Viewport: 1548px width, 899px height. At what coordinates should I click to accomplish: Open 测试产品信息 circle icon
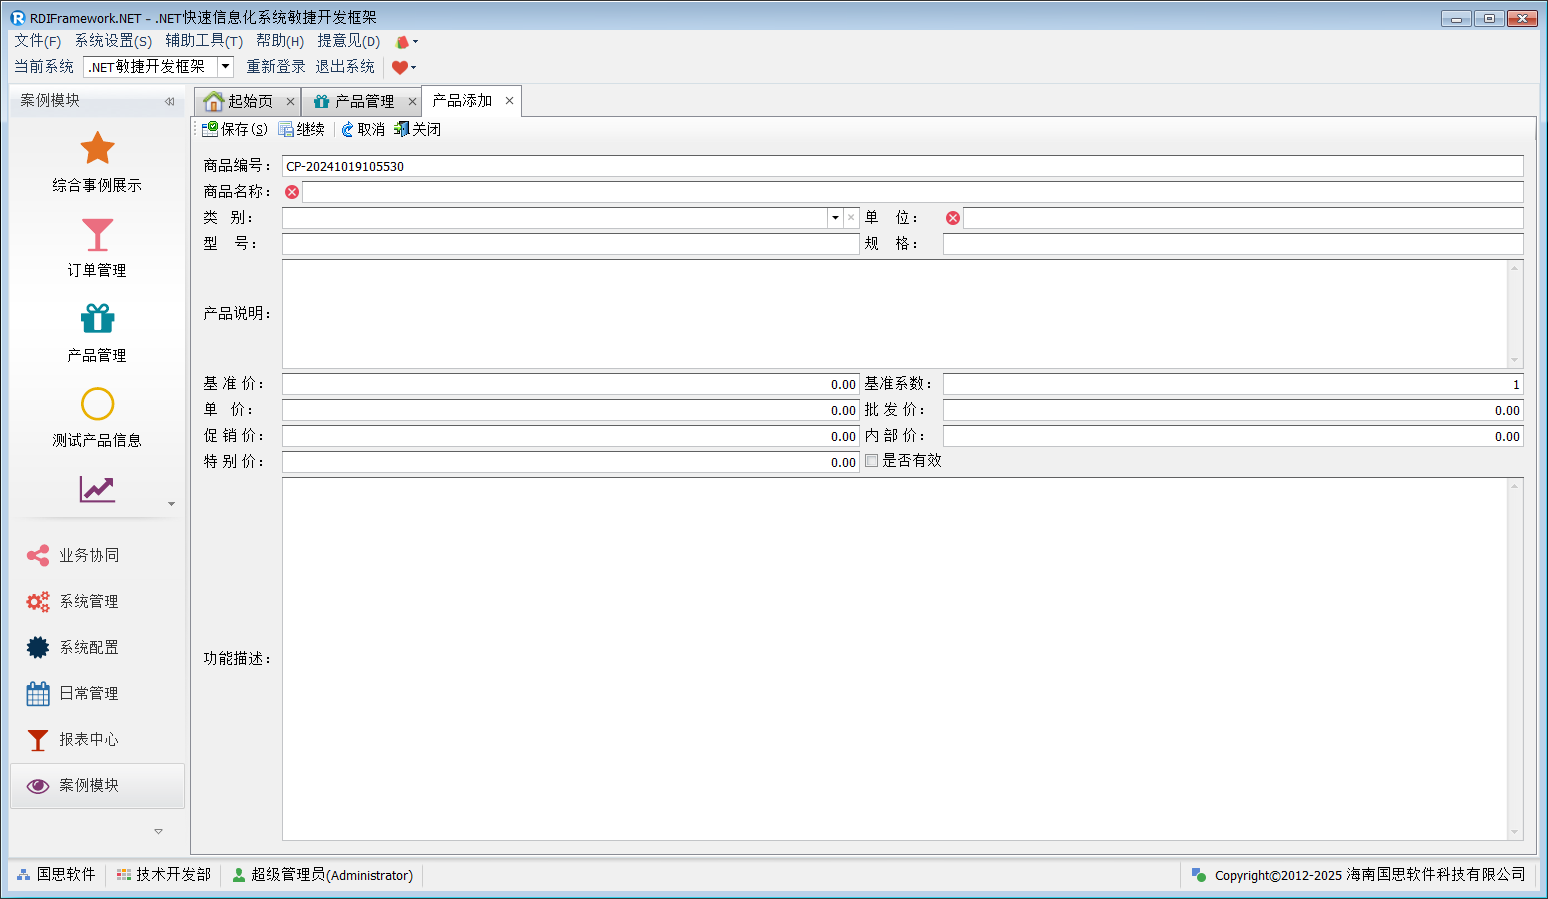(97, 404)
